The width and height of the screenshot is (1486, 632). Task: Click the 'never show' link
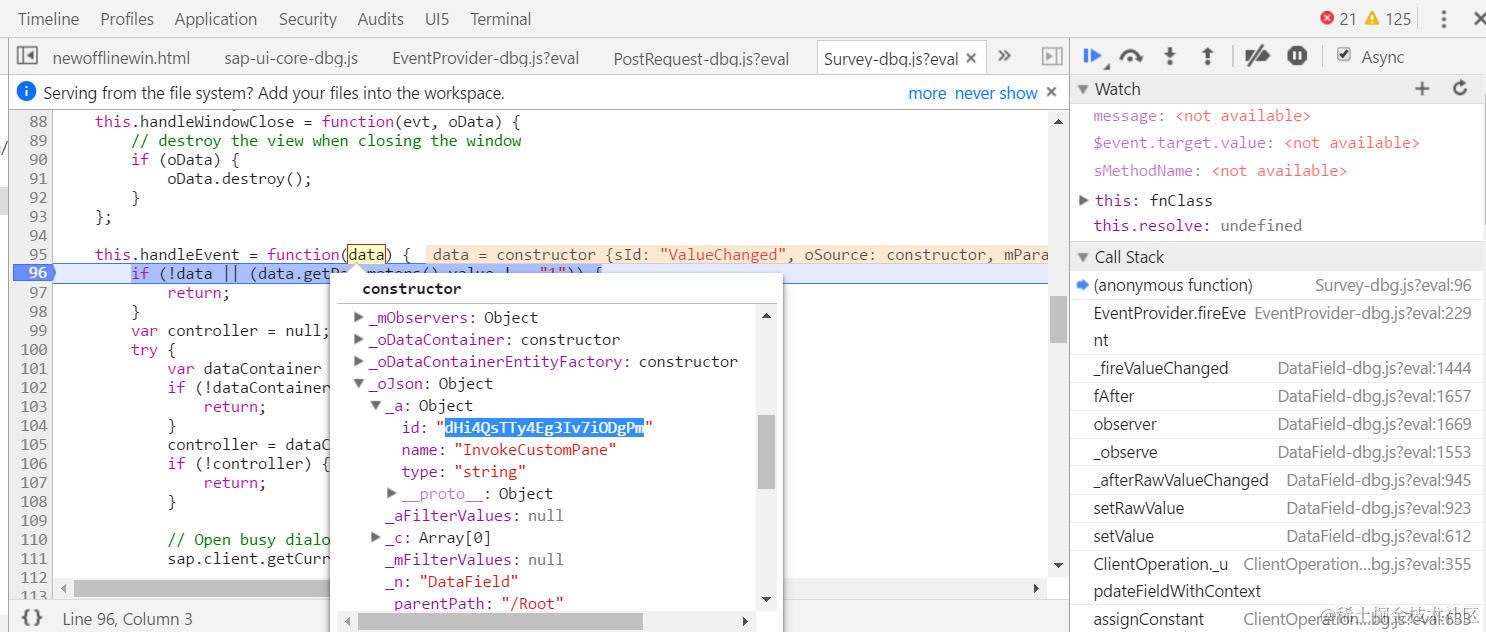click(x=996, y=93)
